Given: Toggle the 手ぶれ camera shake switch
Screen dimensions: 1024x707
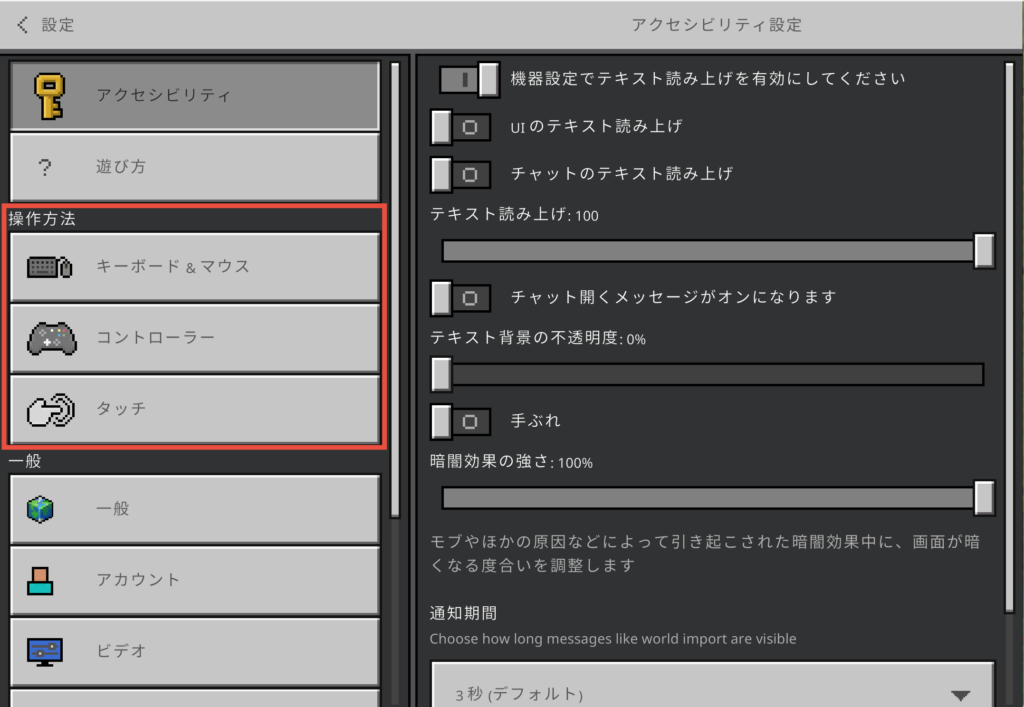Looking at the screenshot, I should [x=461, y=421].
